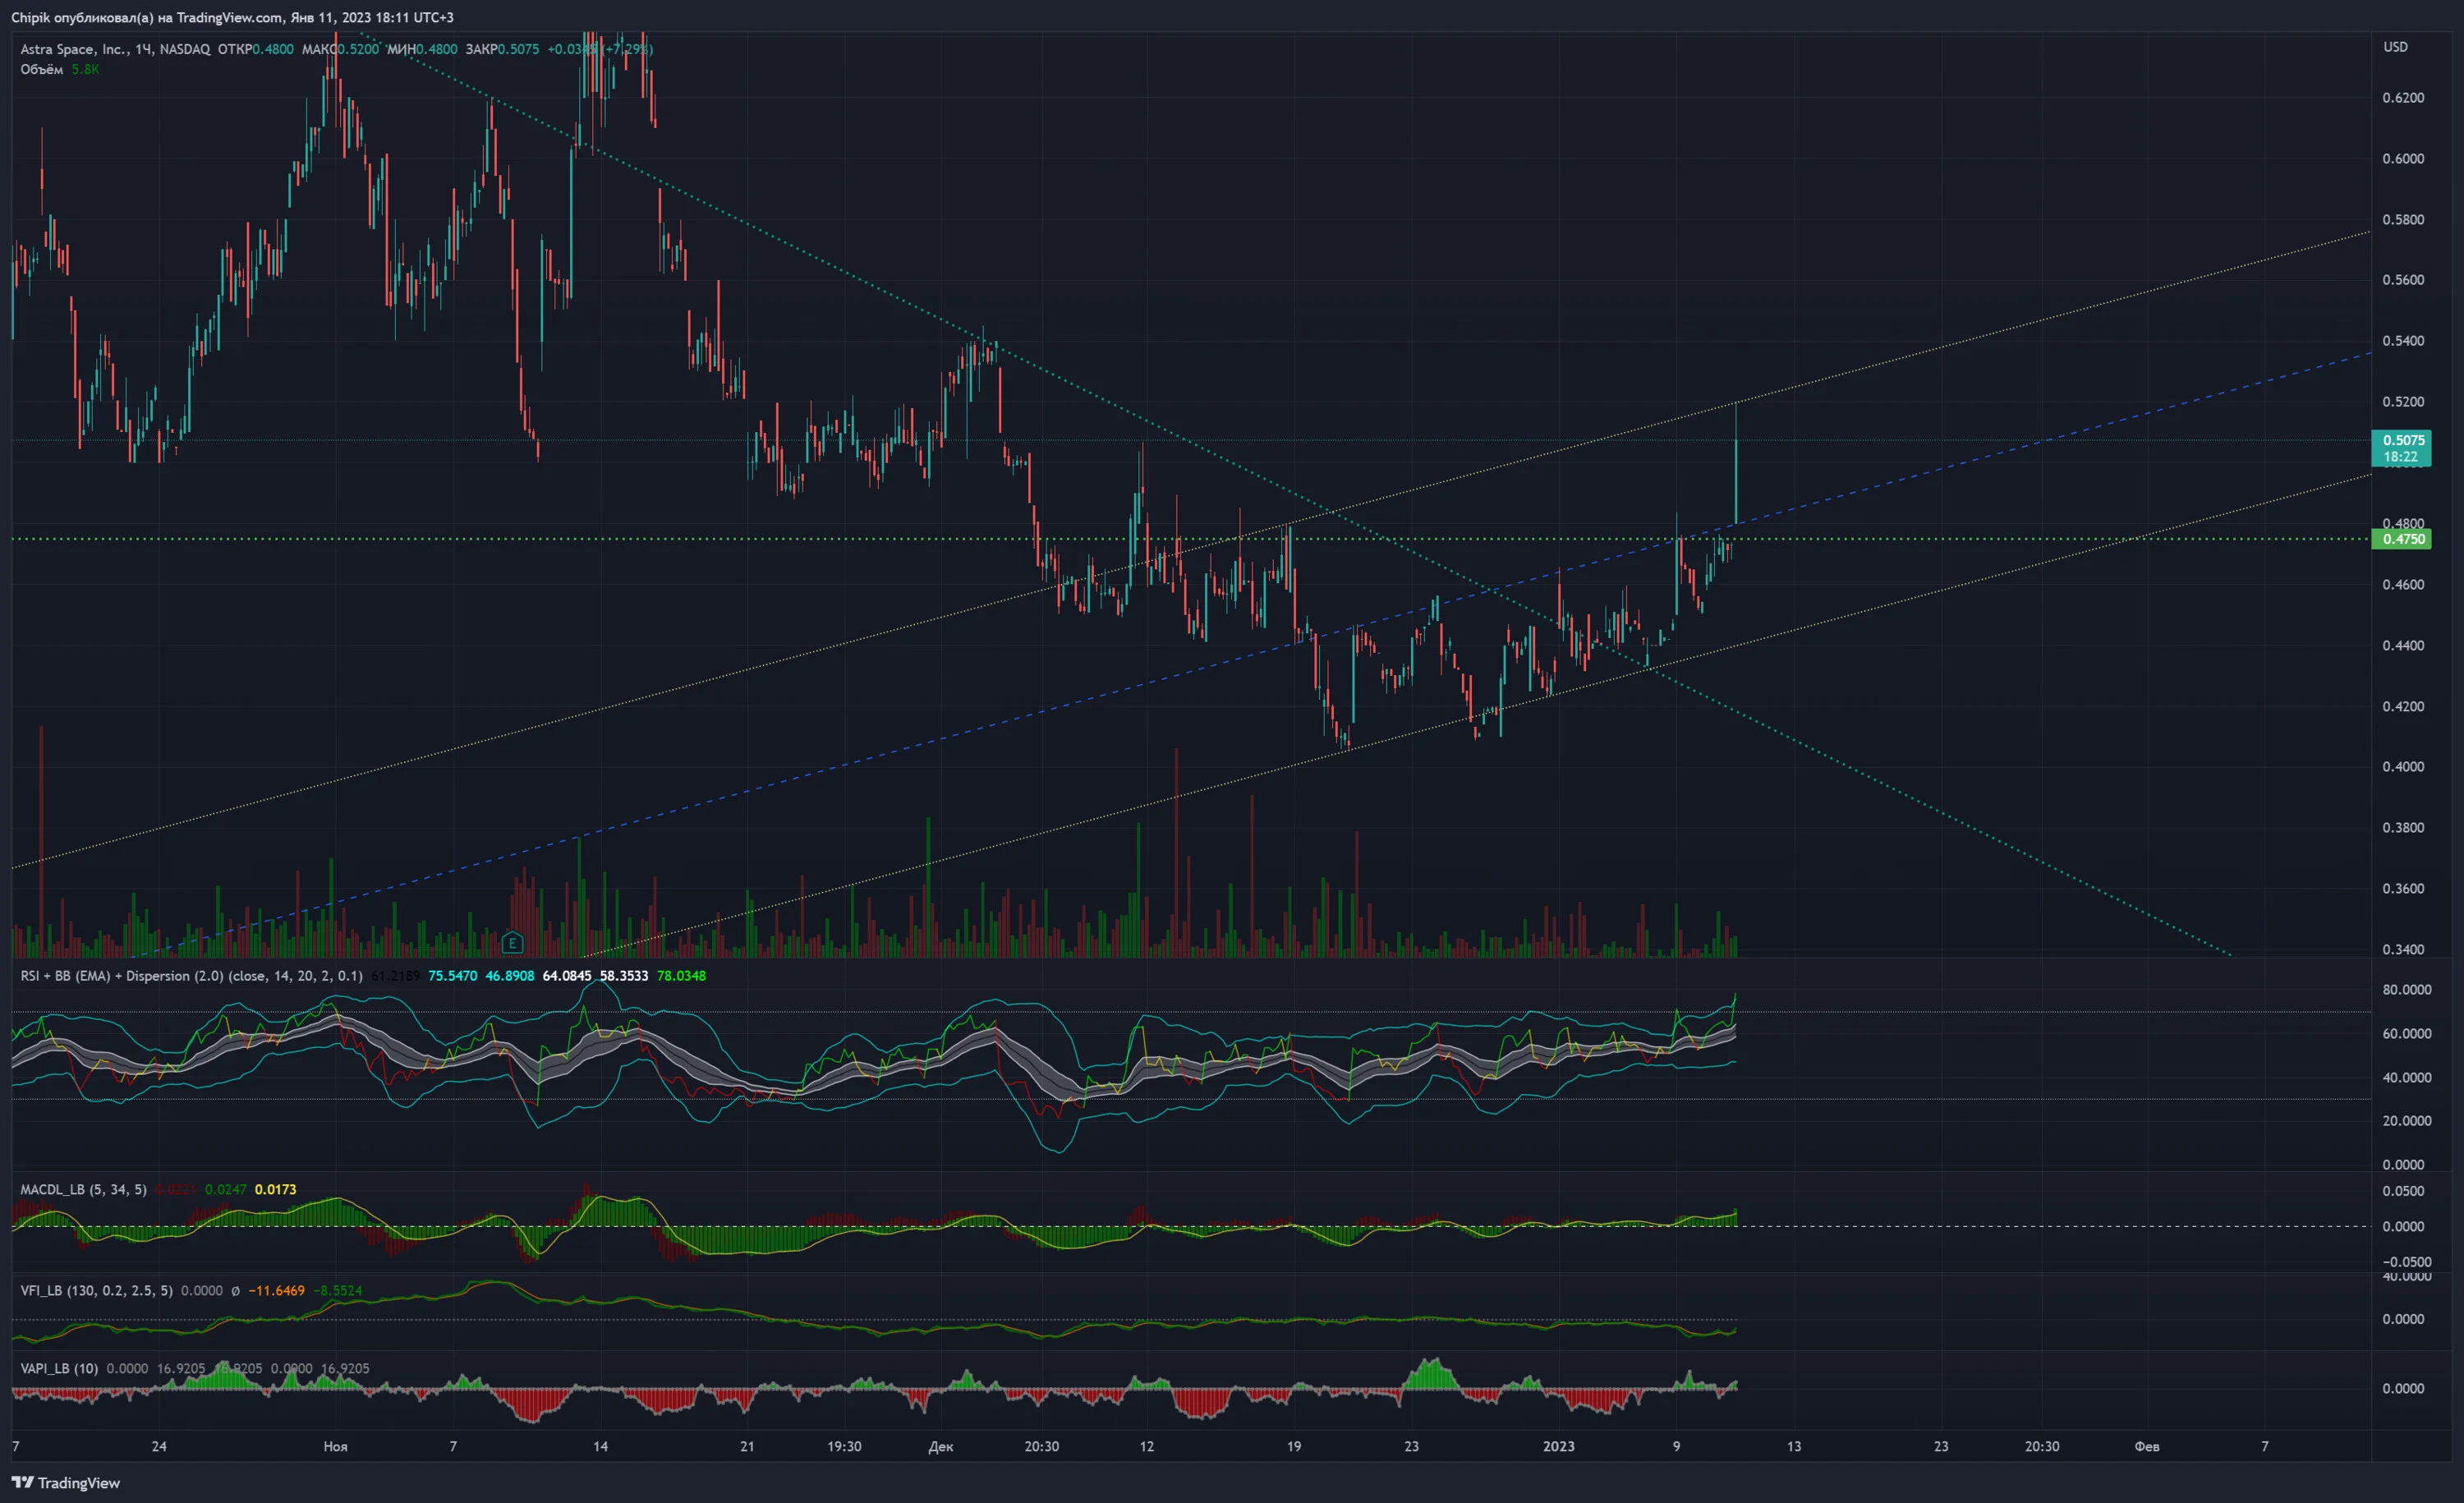Click the "Ноя" date on the time axis
The width and height of the screenshot is (2464, 1503).
336,1446
